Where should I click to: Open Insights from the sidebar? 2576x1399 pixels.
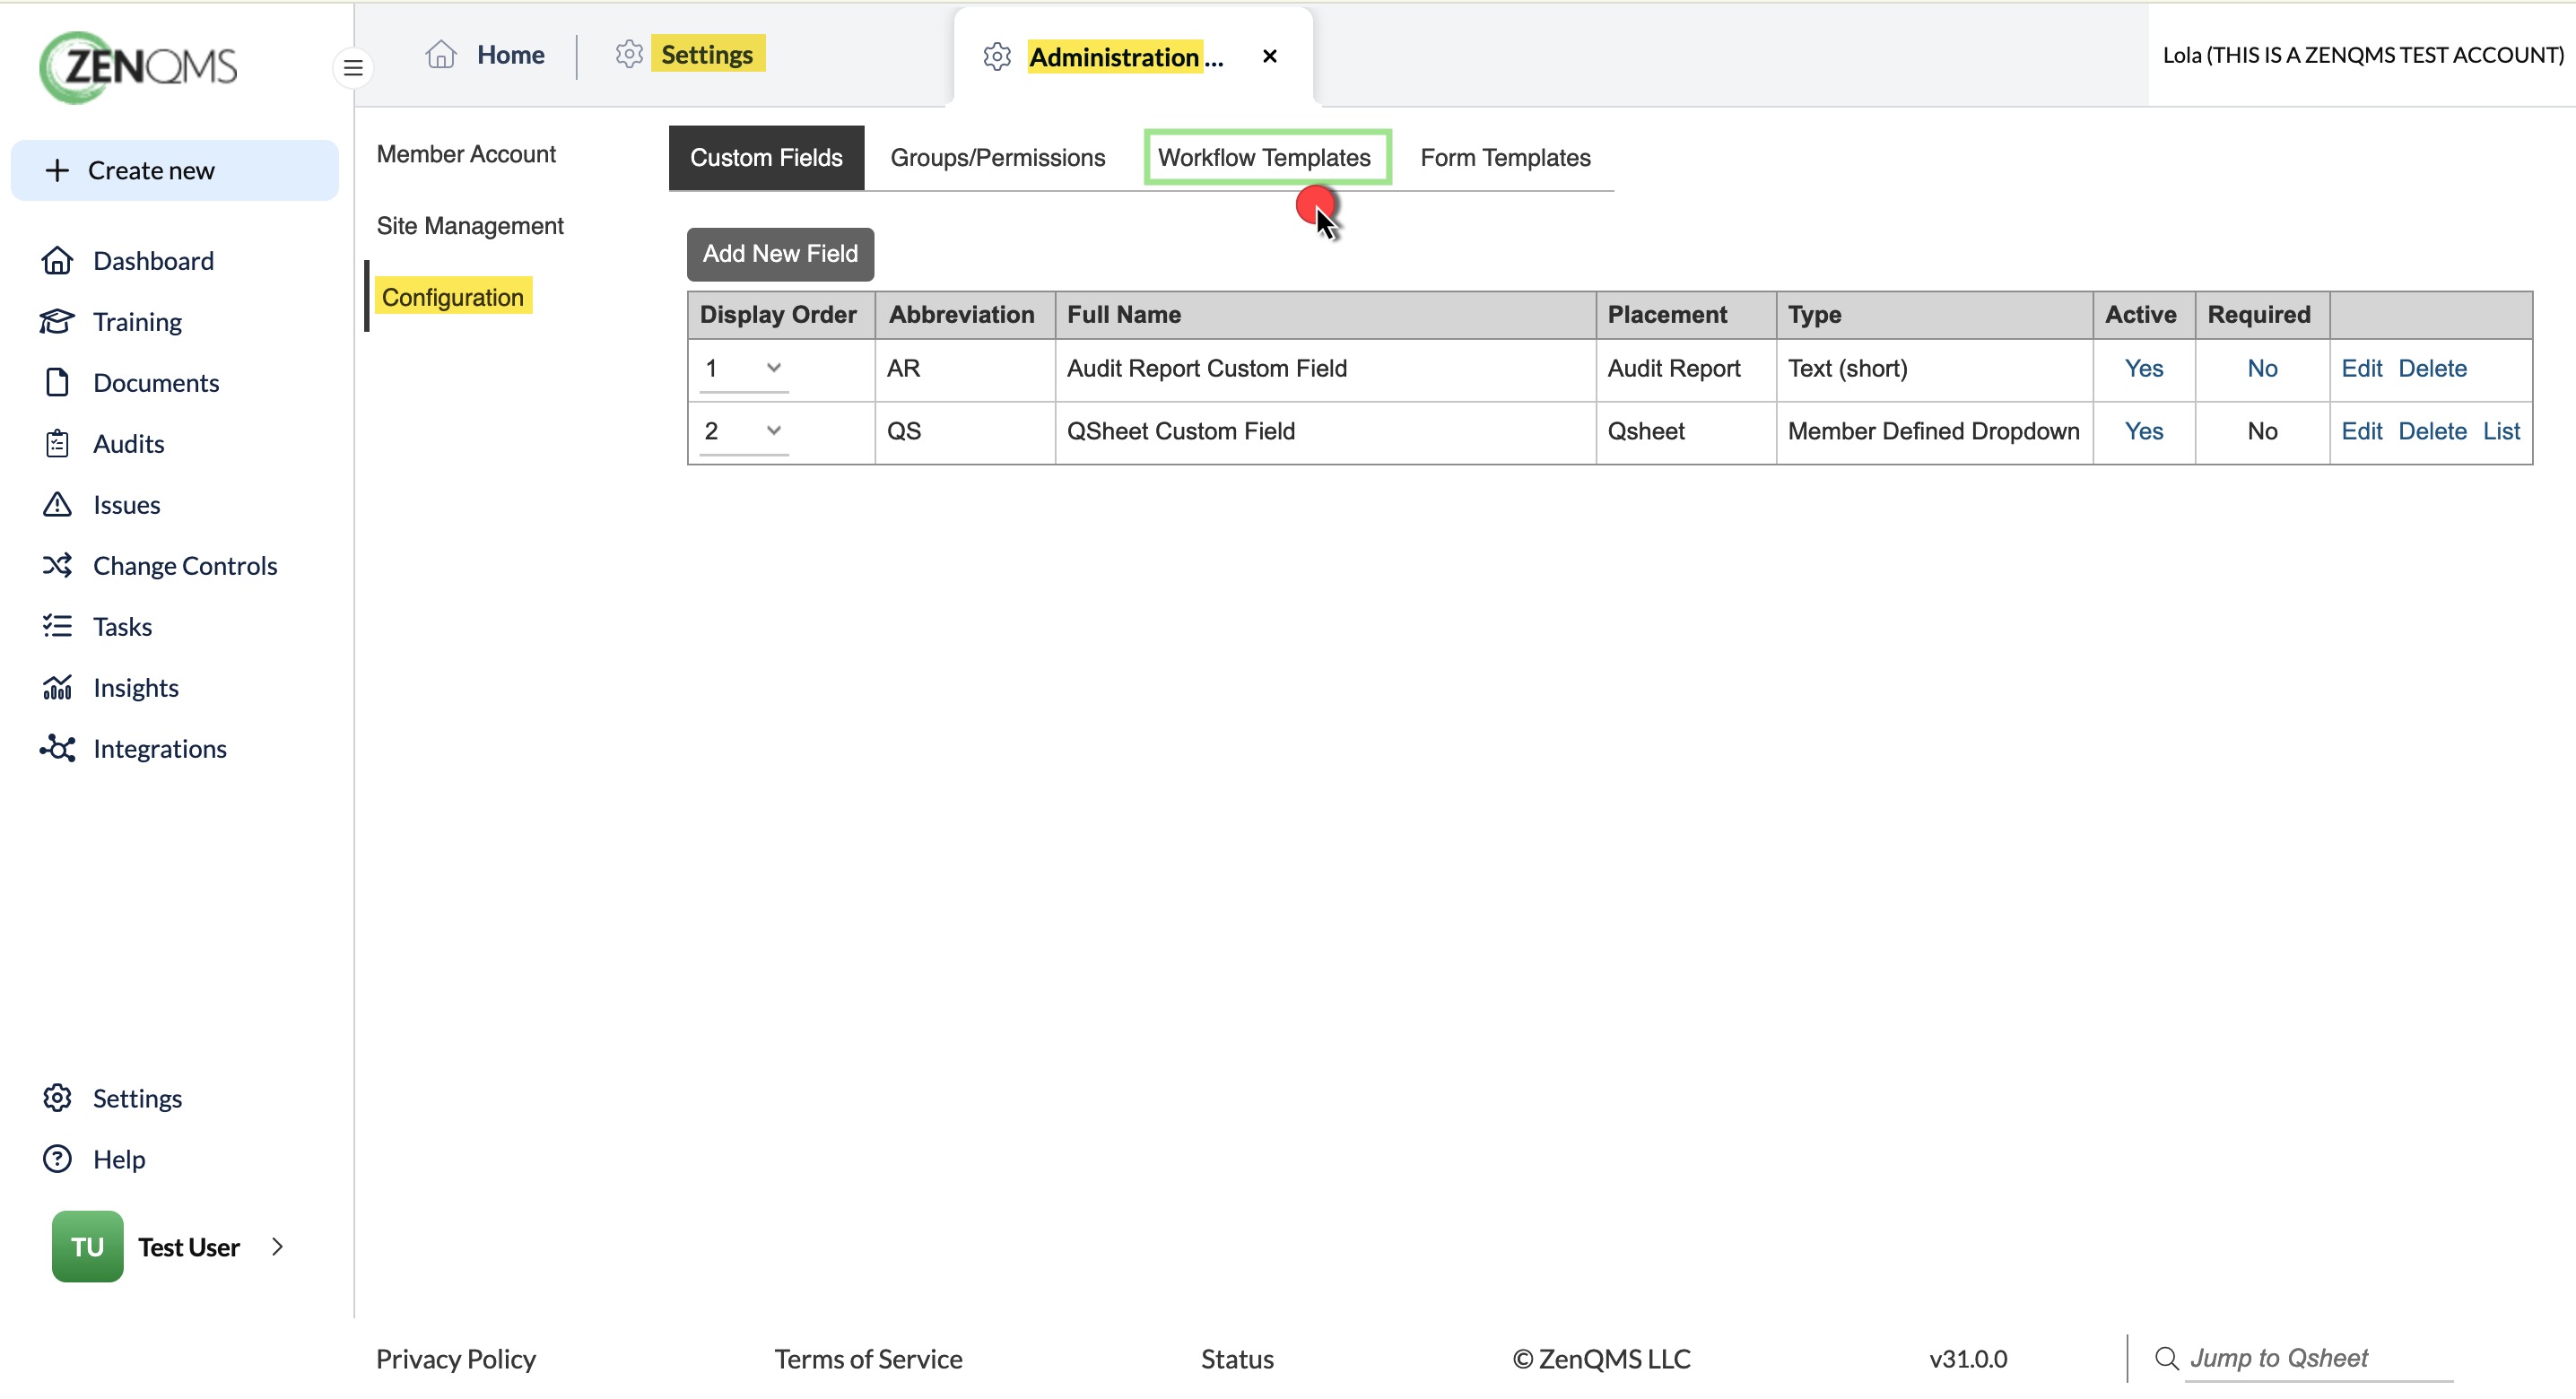click(136, 688)
